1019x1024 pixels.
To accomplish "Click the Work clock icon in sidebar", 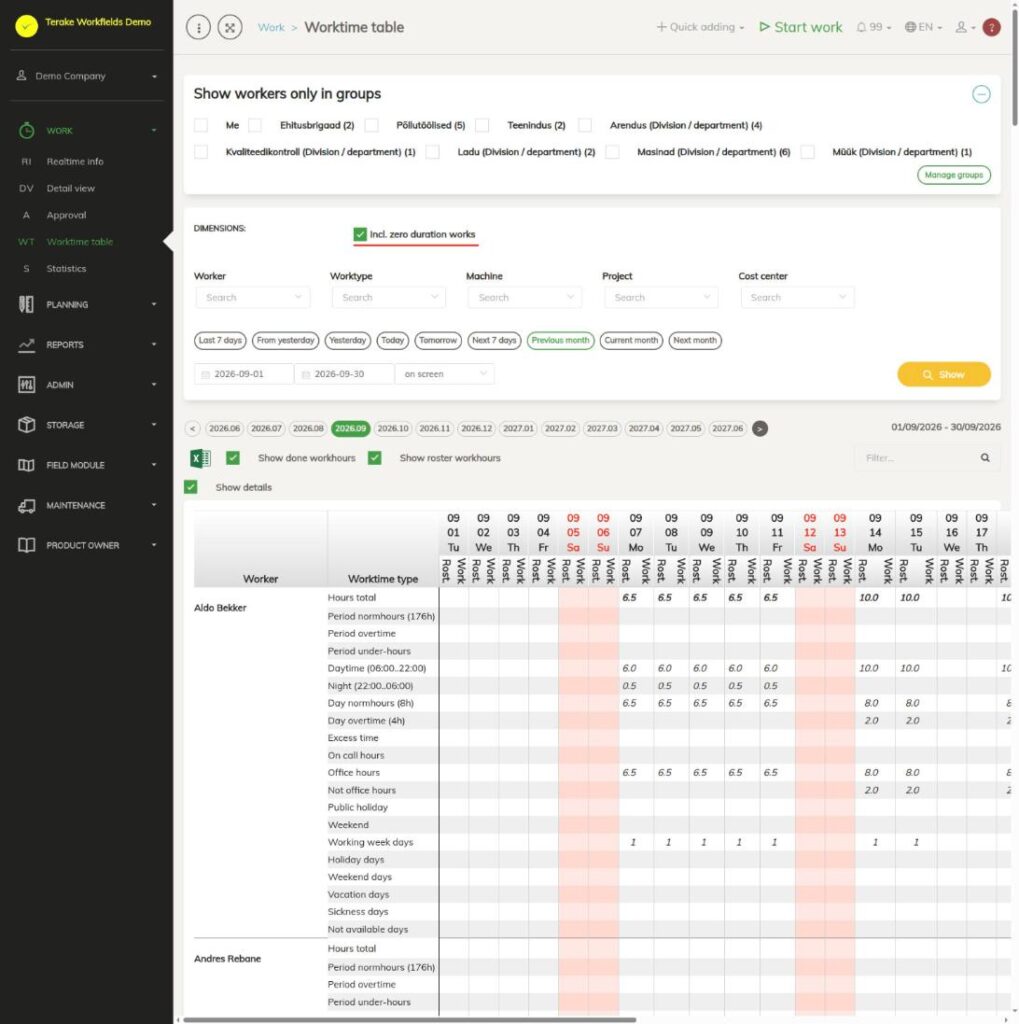I will click(26, 131).
